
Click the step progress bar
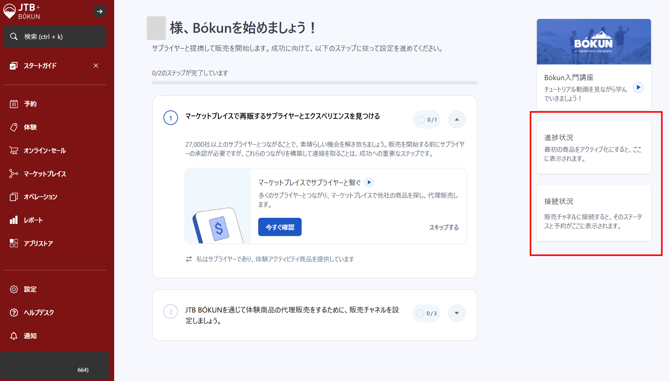[x=314, y=83]
